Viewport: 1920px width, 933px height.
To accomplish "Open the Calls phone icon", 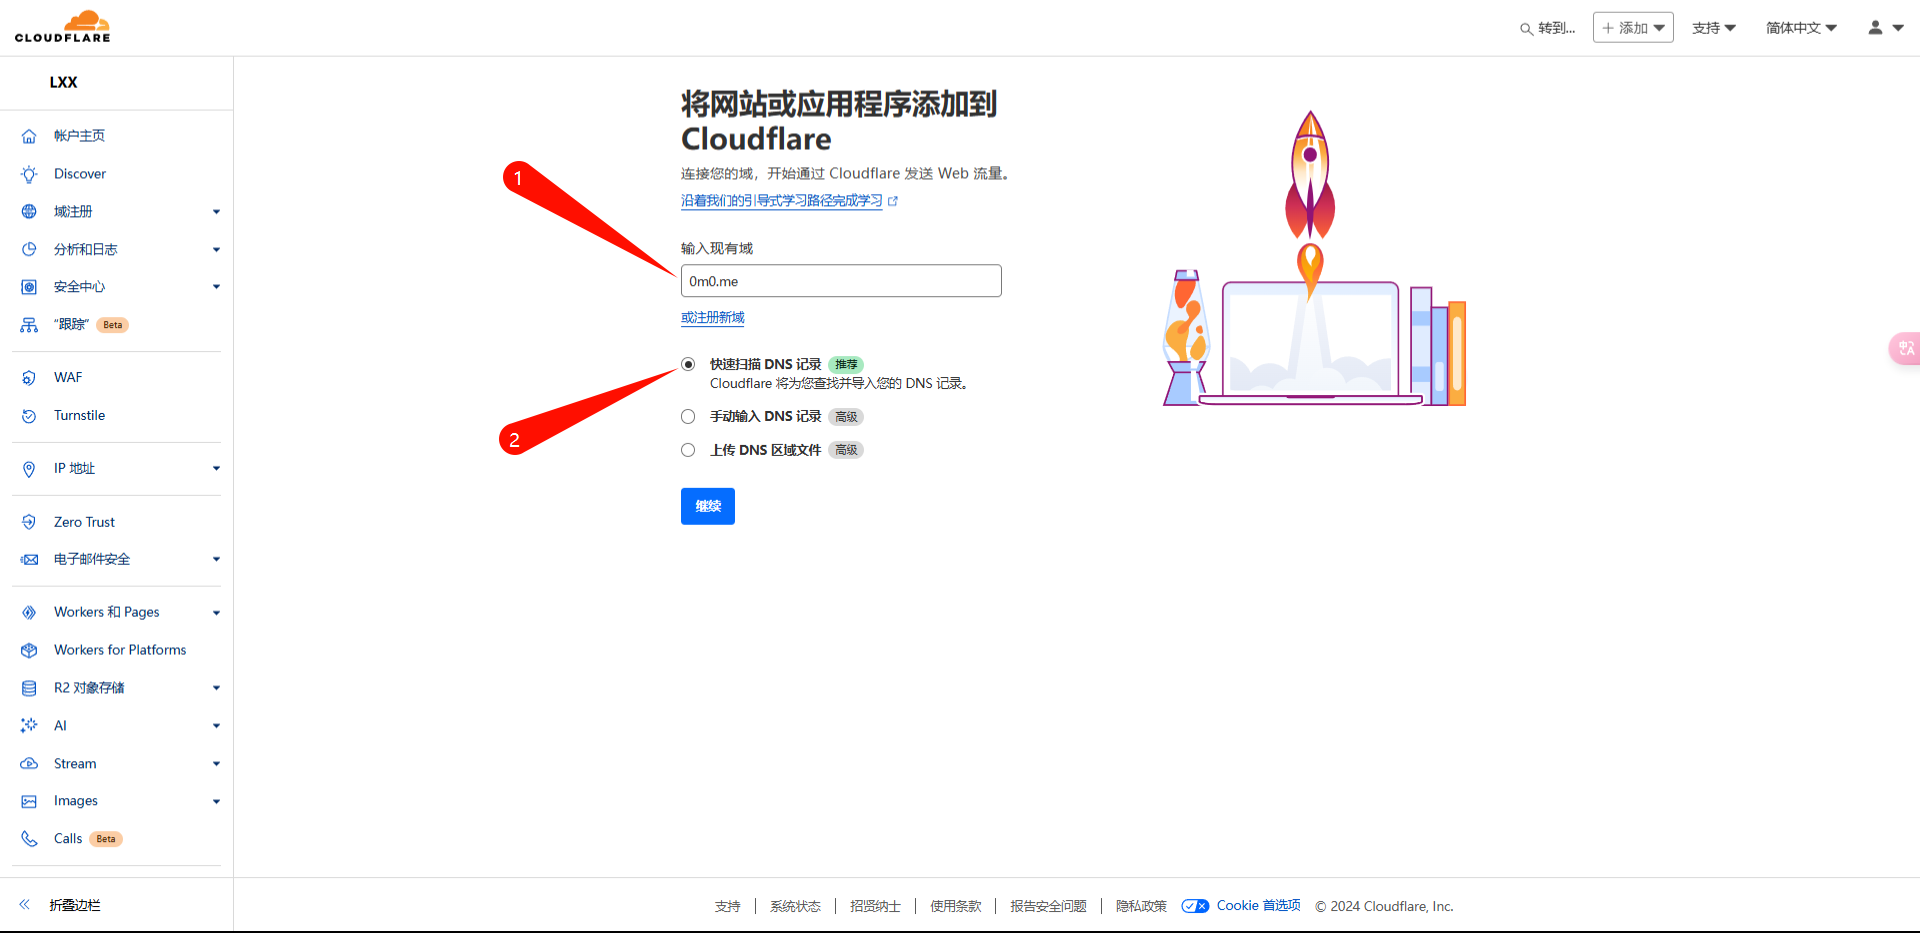I will (29, 839).
